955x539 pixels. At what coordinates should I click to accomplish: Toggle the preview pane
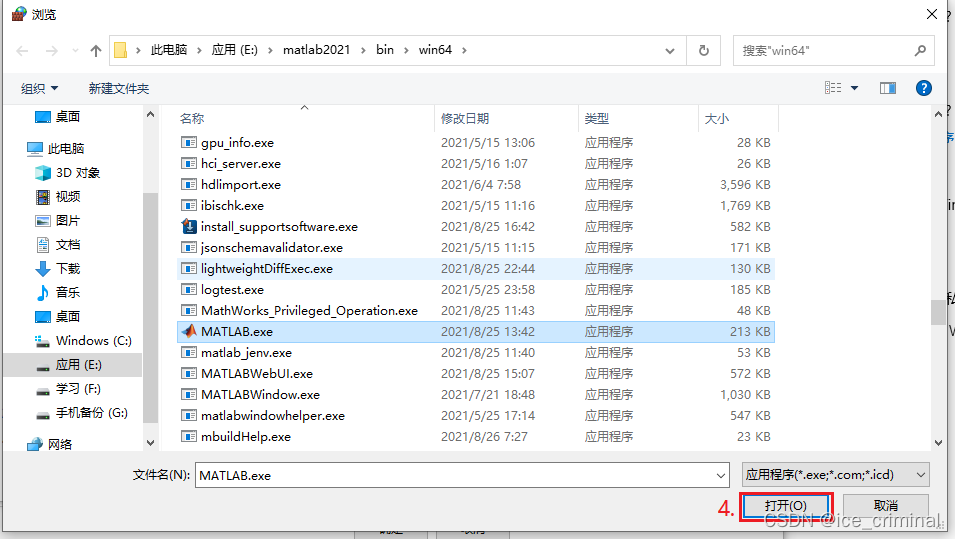point(887,88)
